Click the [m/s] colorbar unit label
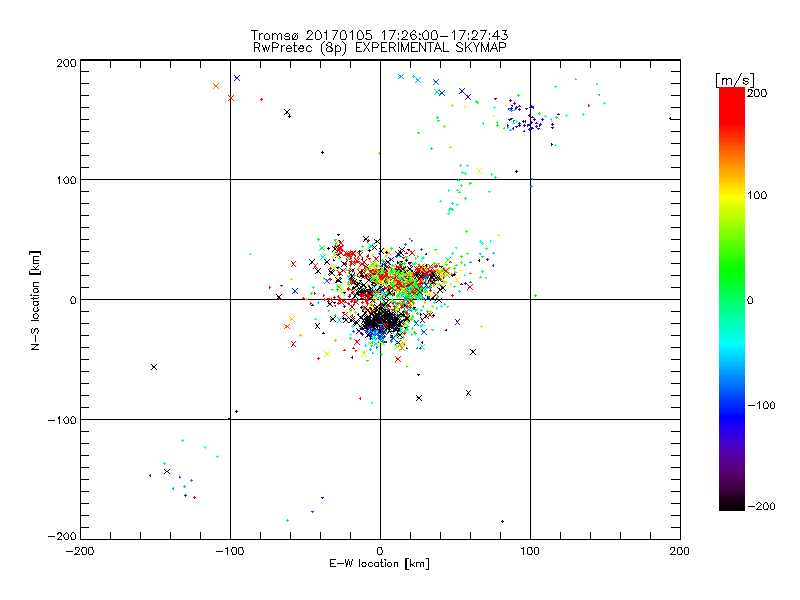 coord(734,80)
